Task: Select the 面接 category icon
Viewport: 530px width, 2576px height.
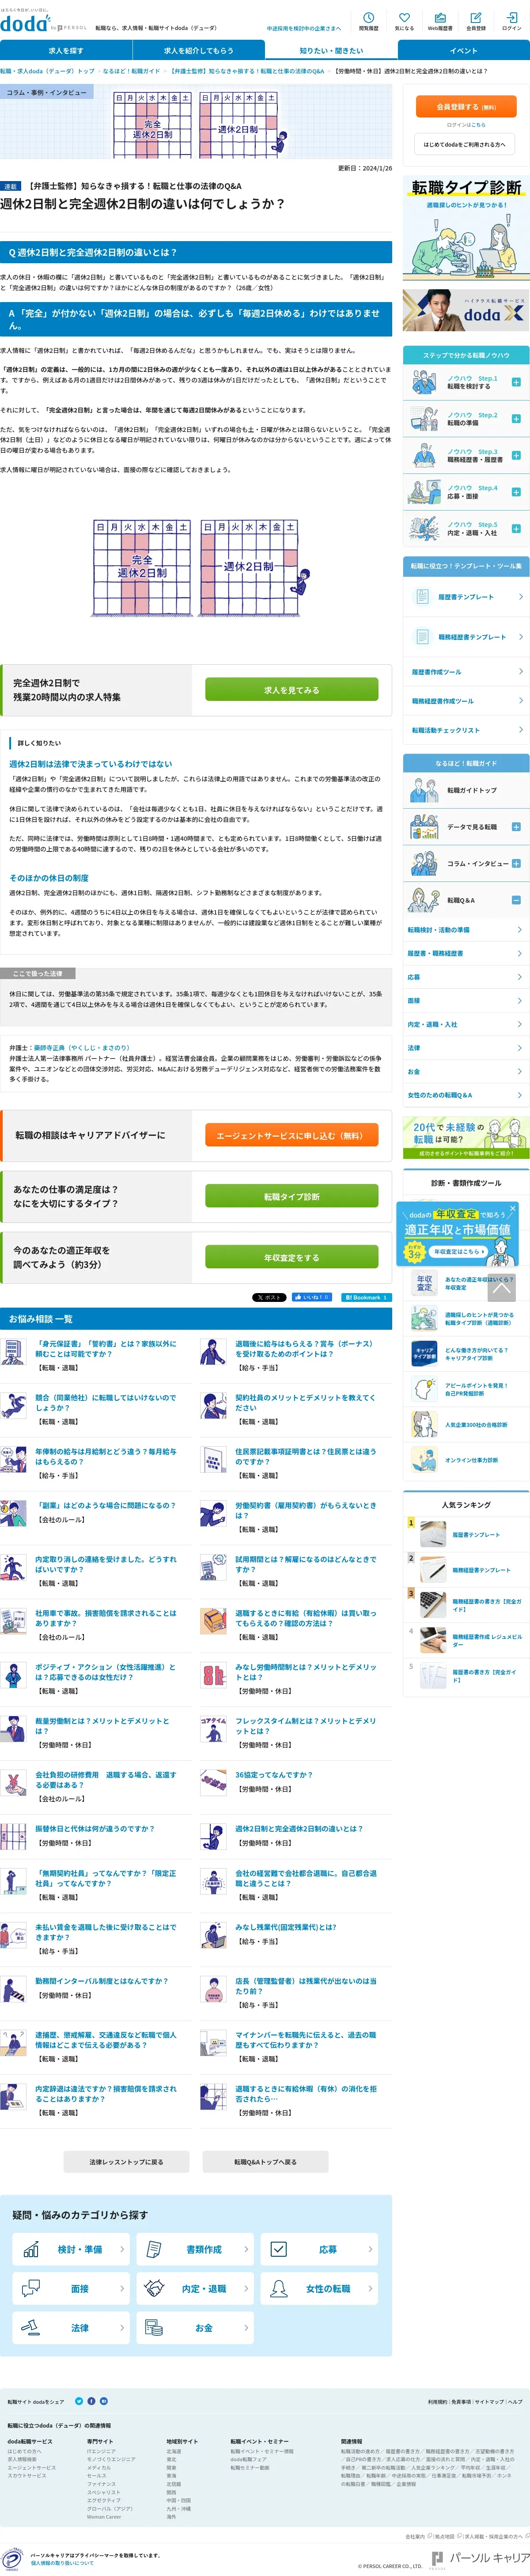Action: pyautogui.click(x=31, y=2288)
